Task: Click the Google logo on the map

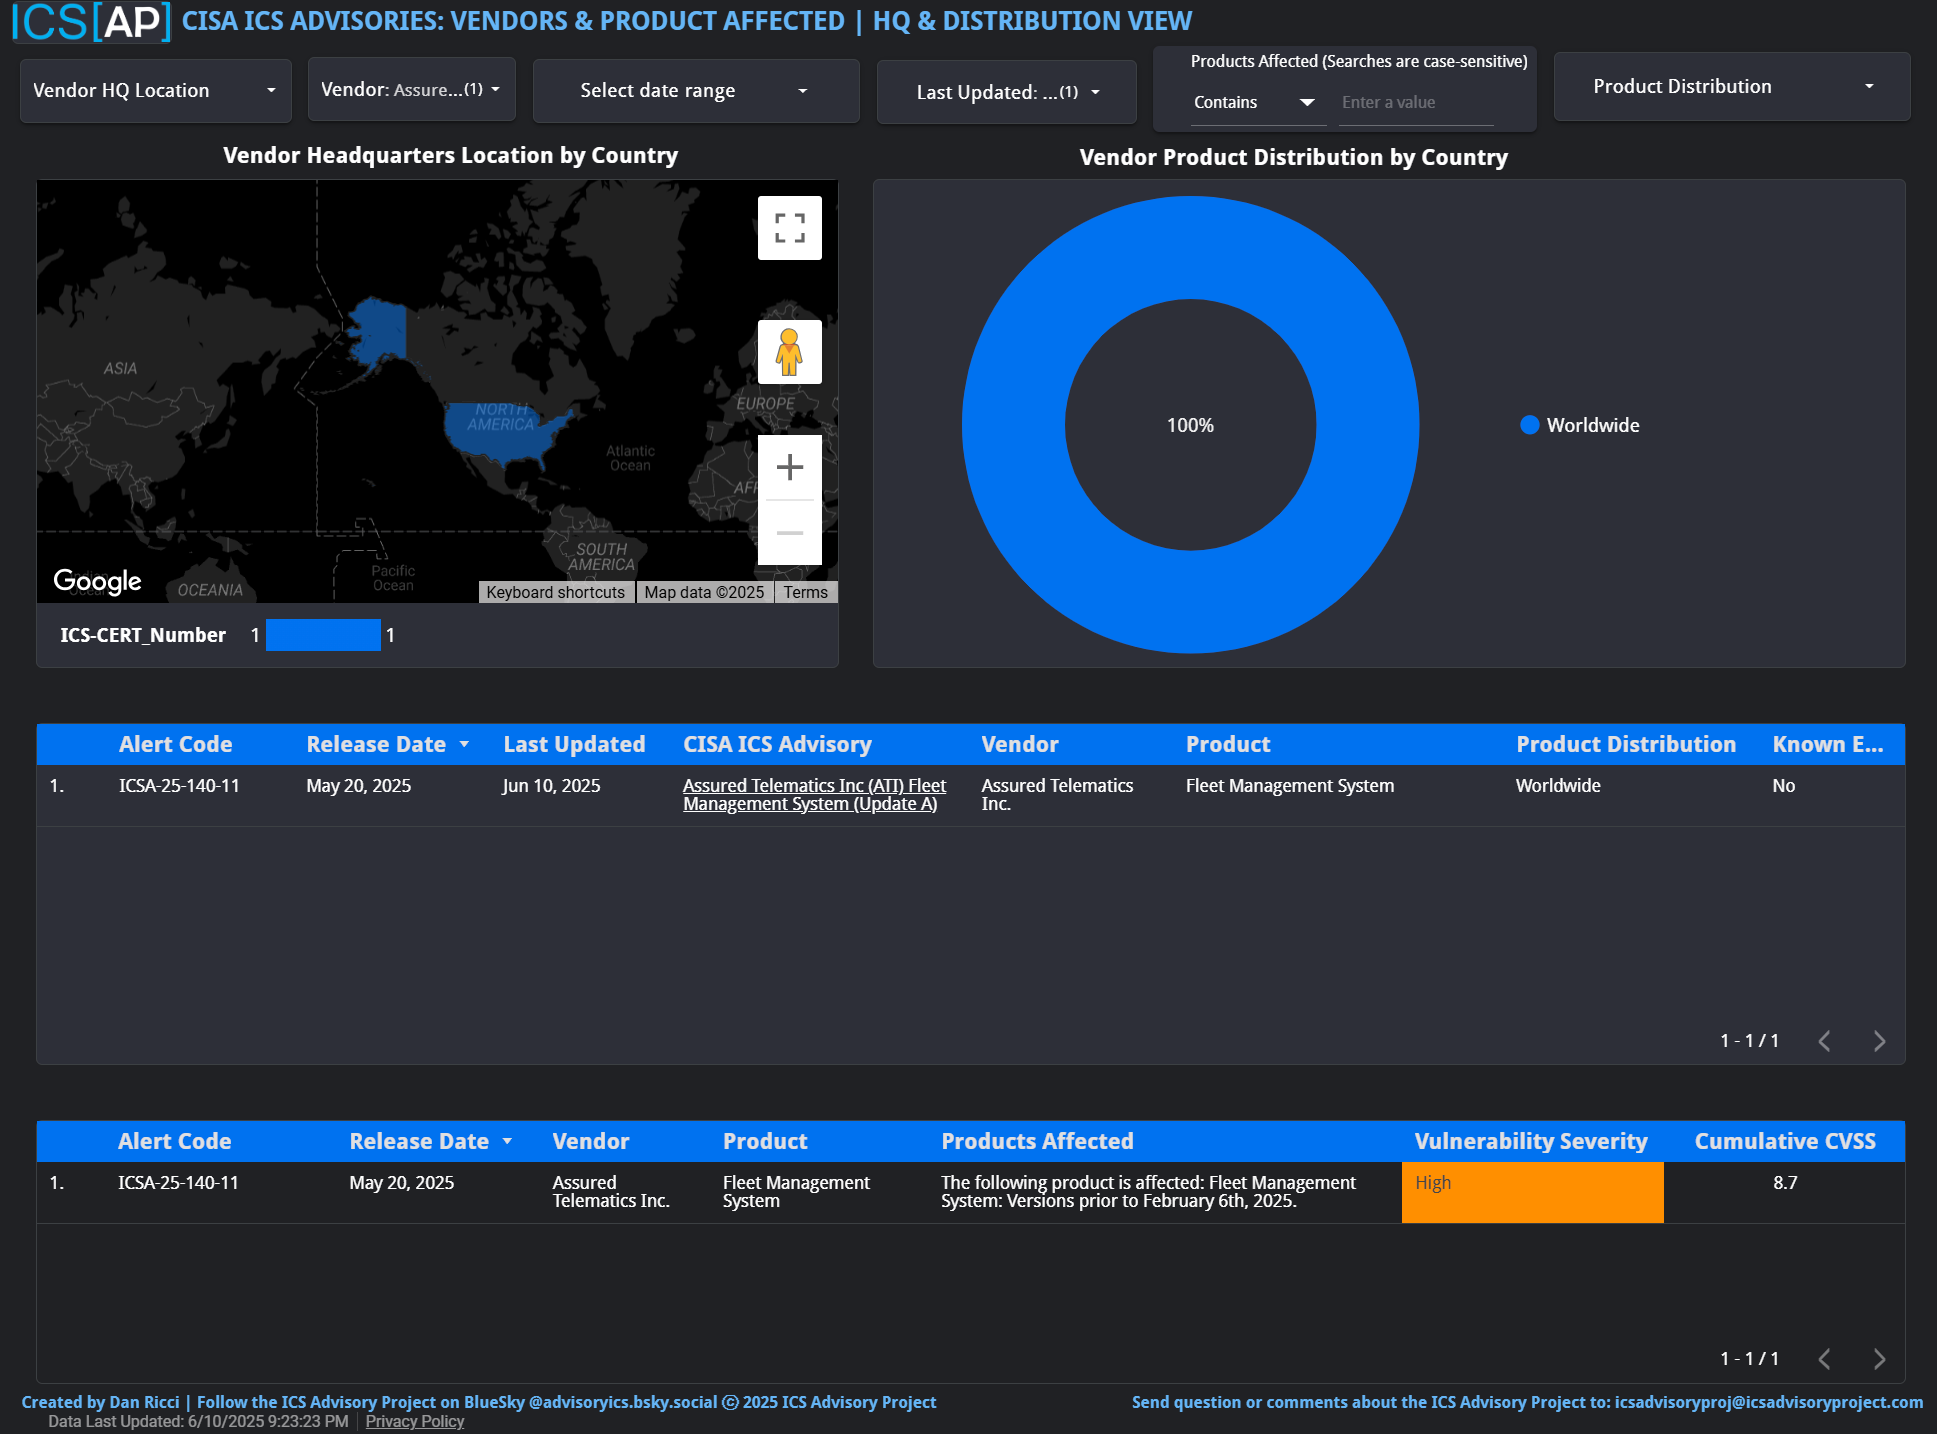Action: click(97, 581)
